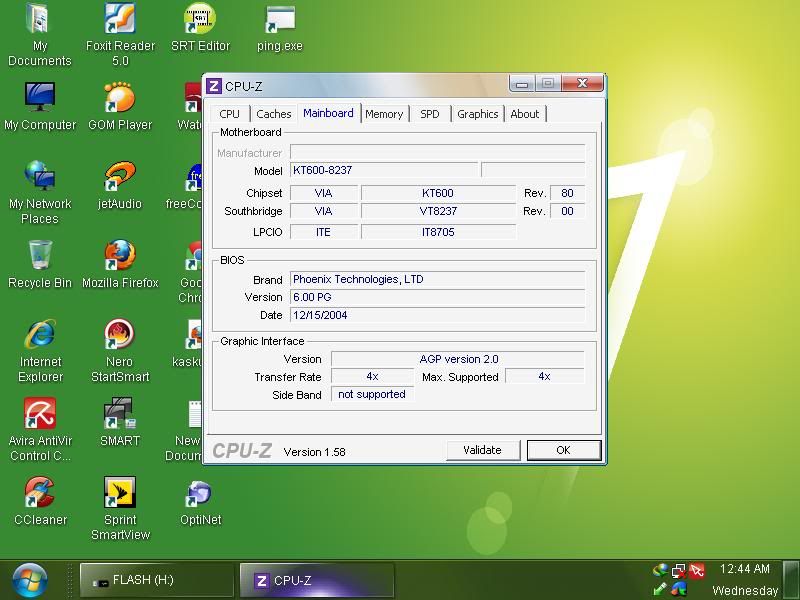Launch Nero StartSmart shortcut
The image size is (800, 600).
(120, 351)
